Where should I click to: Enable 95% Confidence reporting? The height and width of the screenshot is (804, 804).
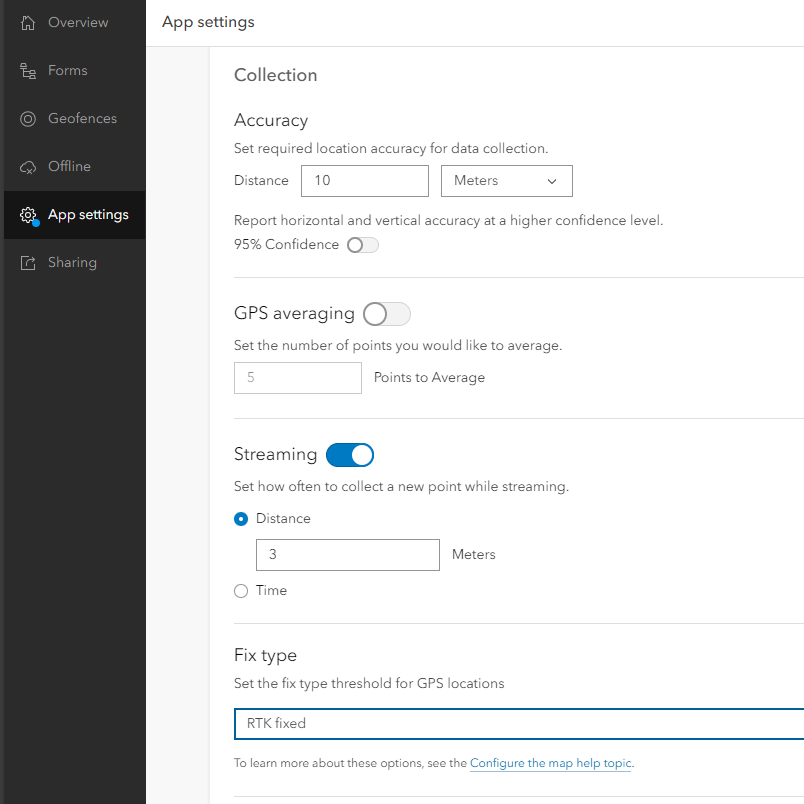point(362,244)
